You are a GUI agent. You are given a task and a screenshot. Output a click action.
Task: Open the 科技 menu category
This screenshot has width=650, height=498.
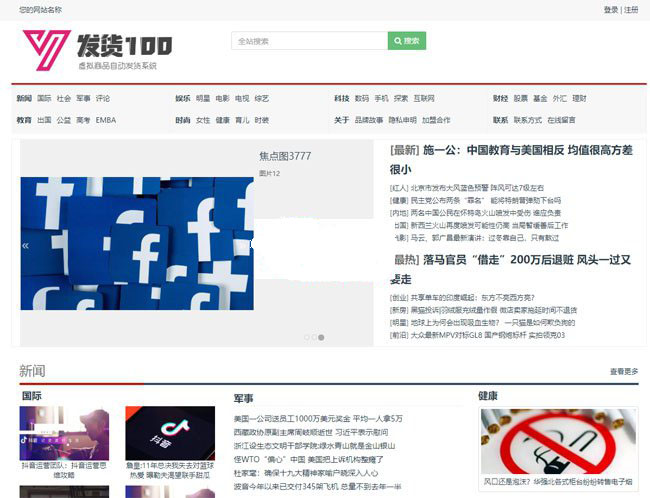342,98
